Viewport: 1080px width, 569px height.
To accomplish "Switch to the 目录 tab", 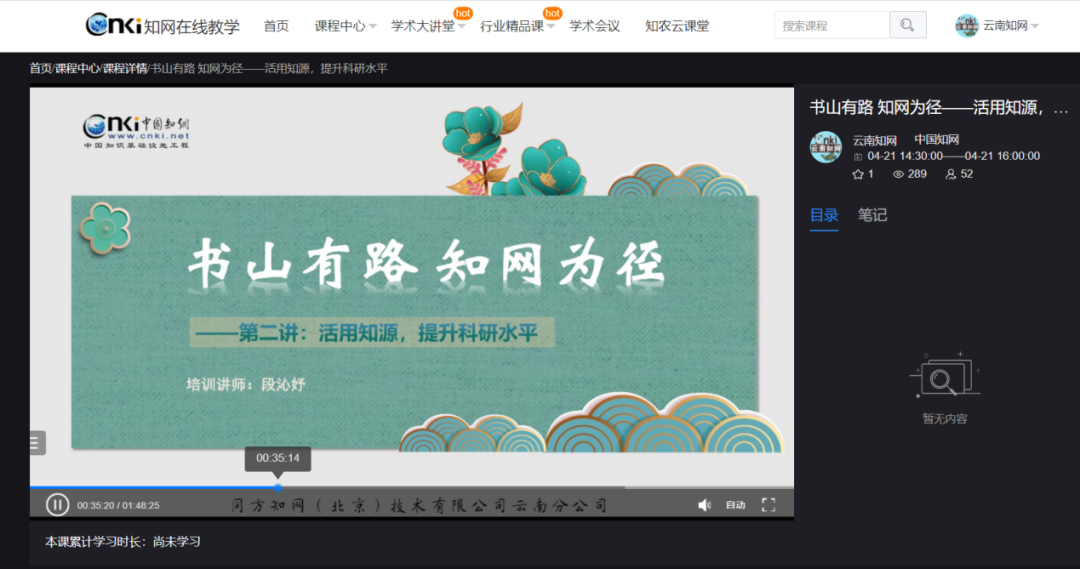I will point(824,215).
